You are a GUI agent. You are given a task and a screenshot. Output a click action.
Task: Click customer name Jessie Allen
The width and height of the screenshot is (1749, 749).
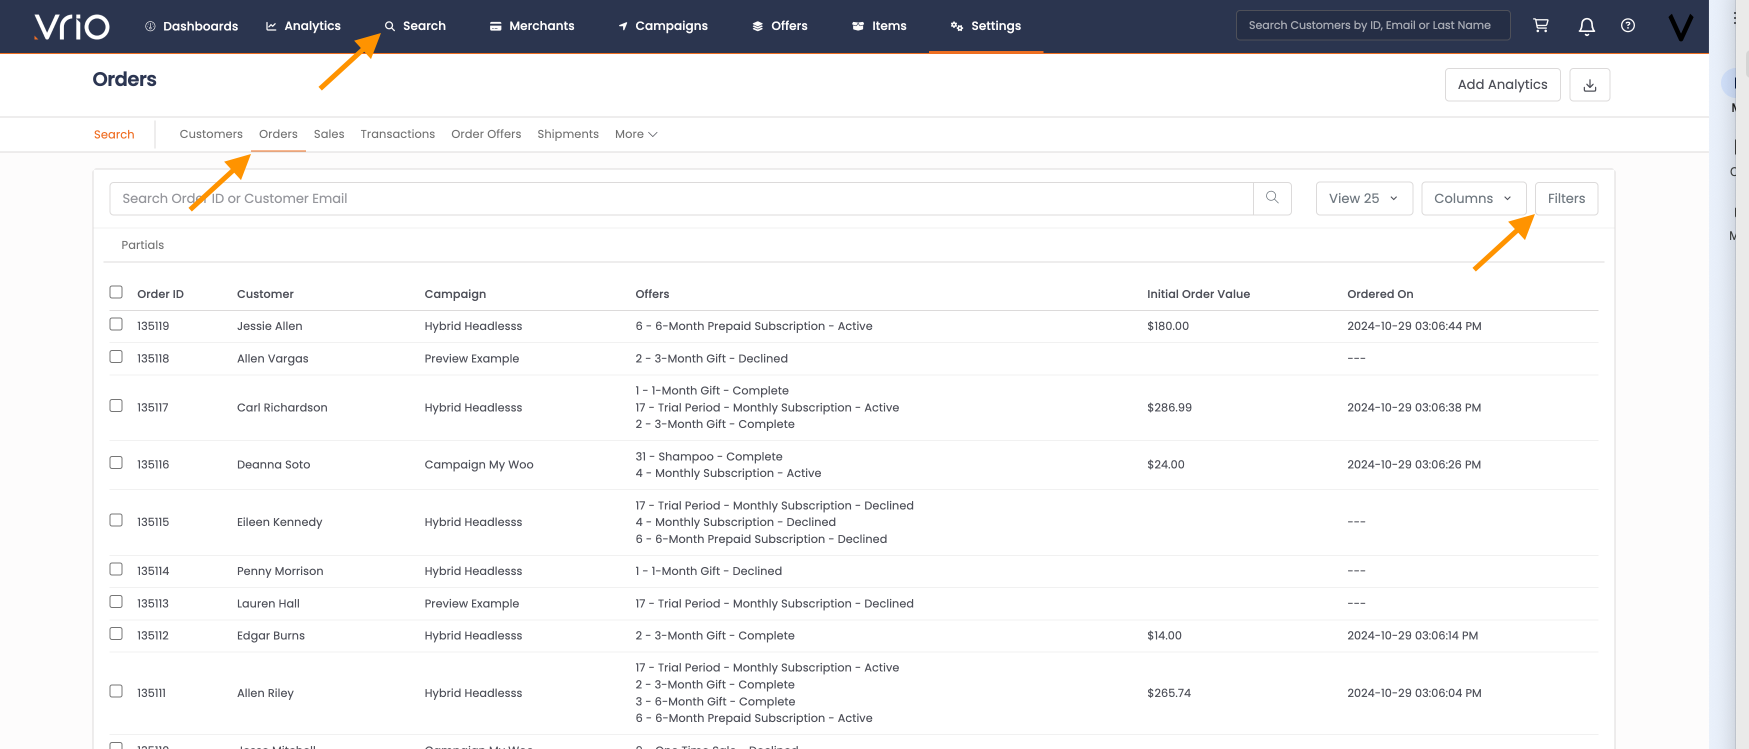[x=269, y=326]
